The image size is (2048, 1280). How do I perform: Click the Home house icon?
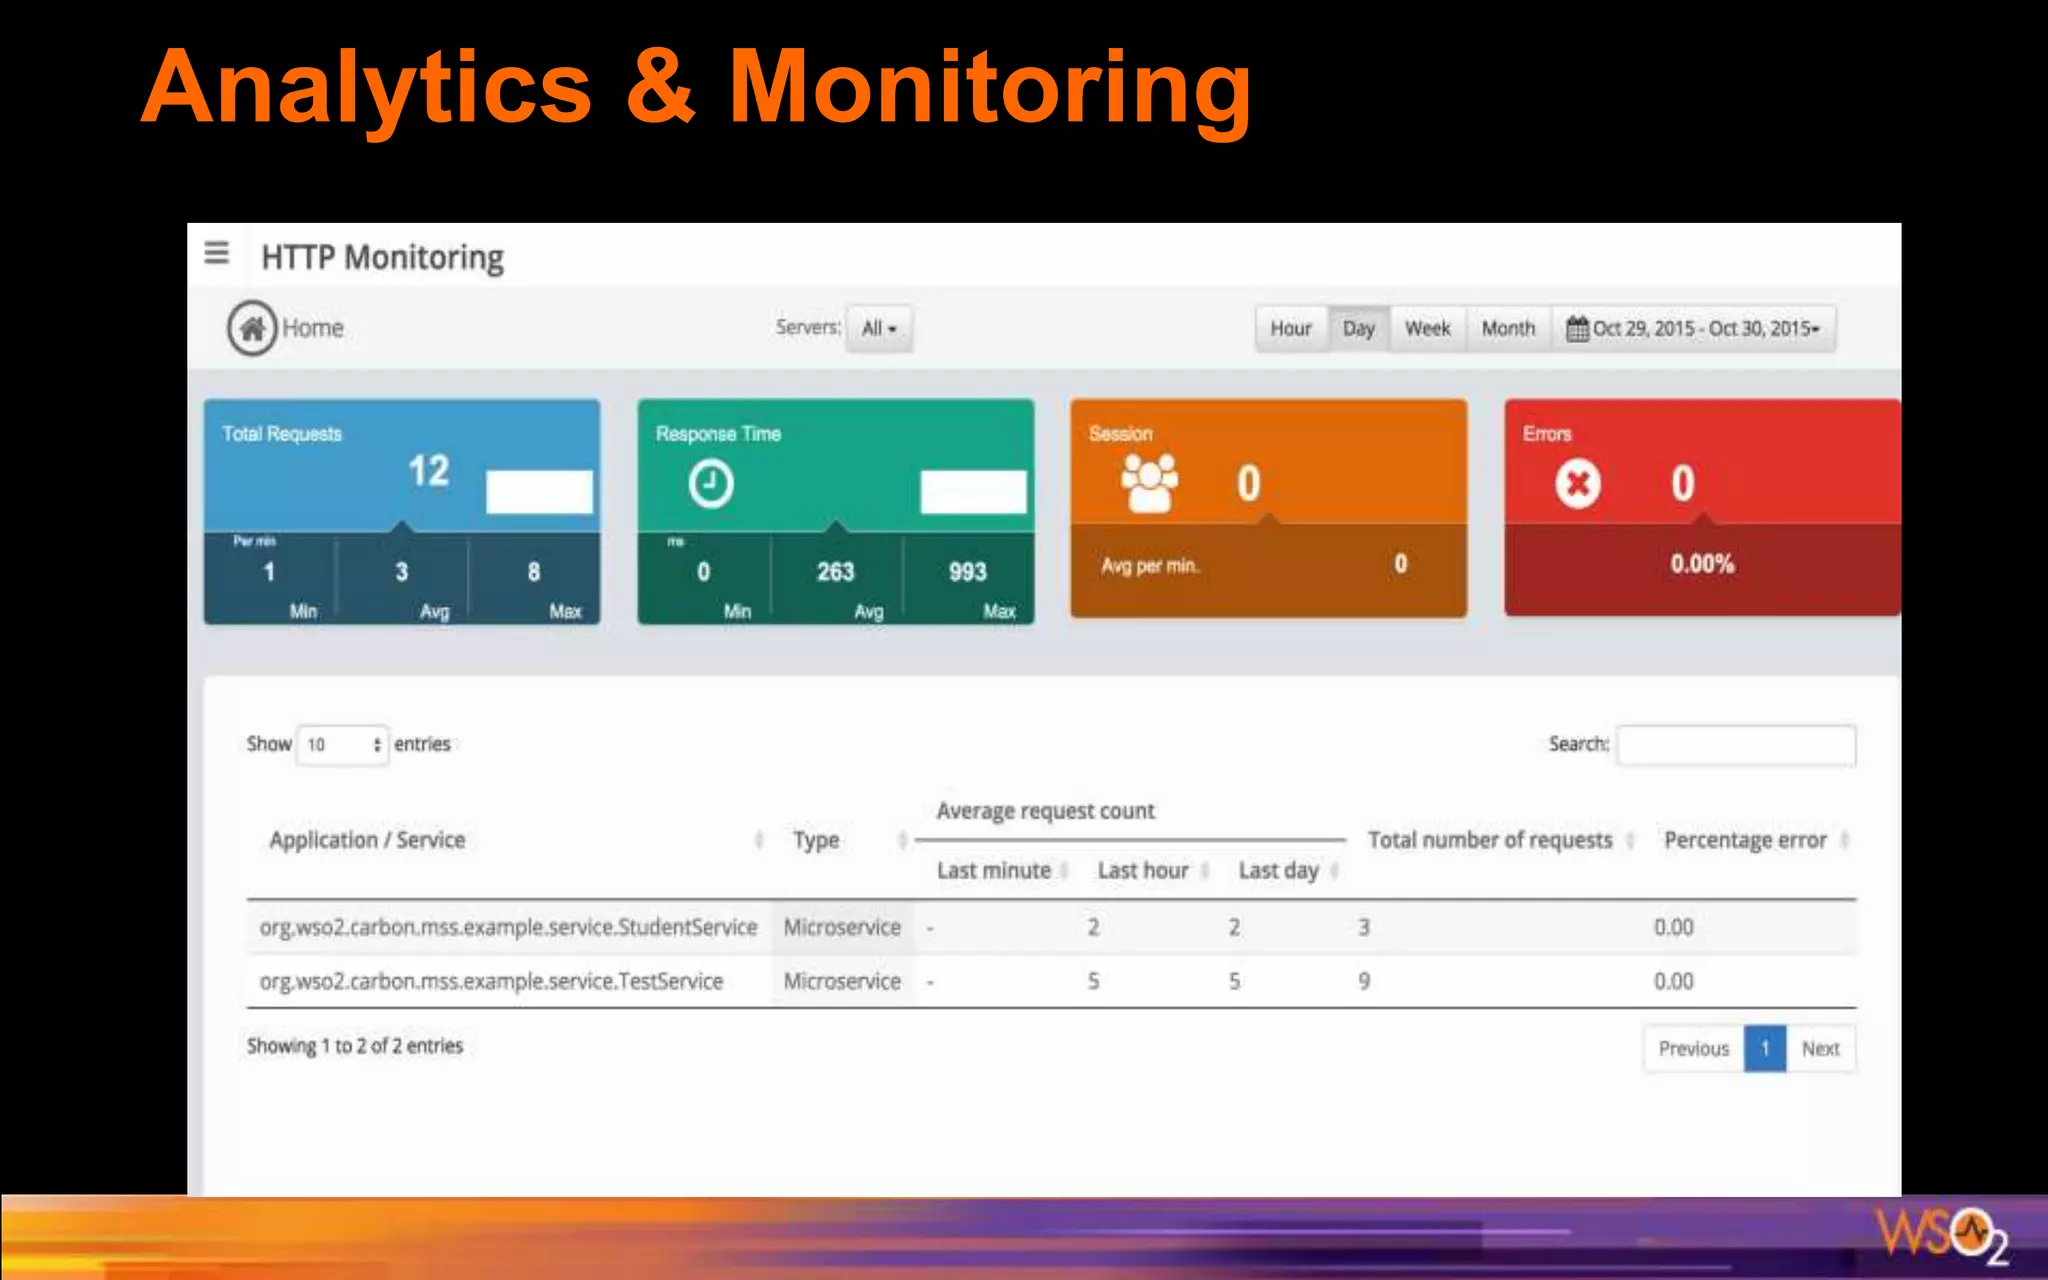(x=252, y=328)
